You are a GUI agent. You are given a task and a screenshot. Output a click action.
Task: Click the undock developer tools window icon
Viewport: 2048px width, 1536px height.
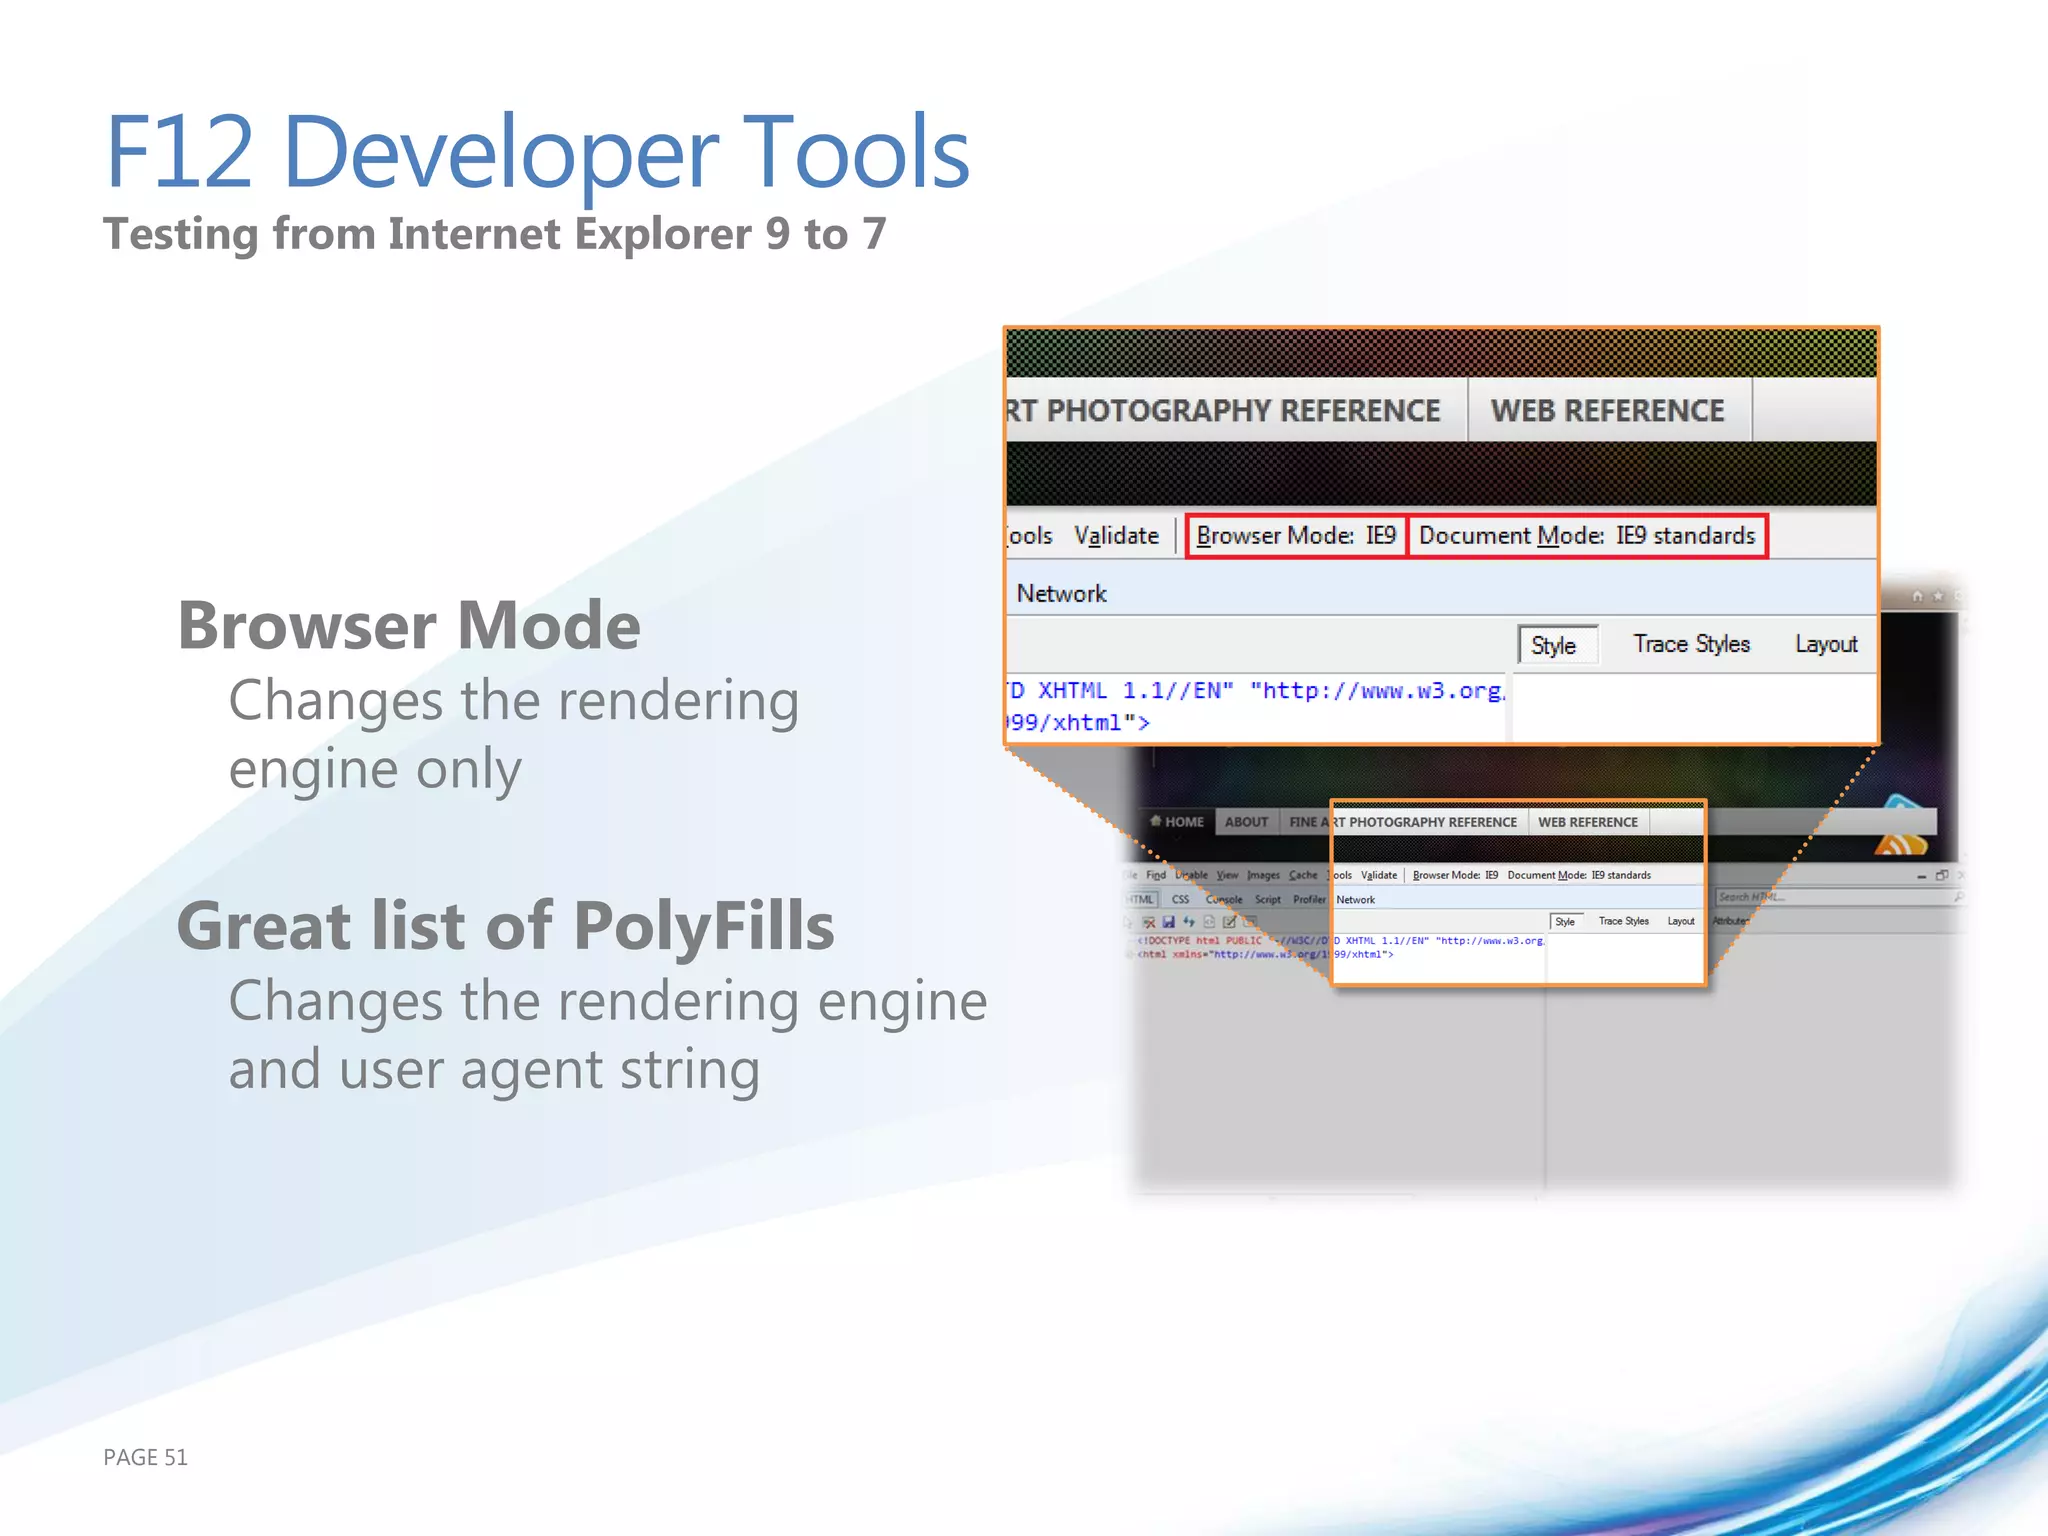click(x=1942, y=875)
